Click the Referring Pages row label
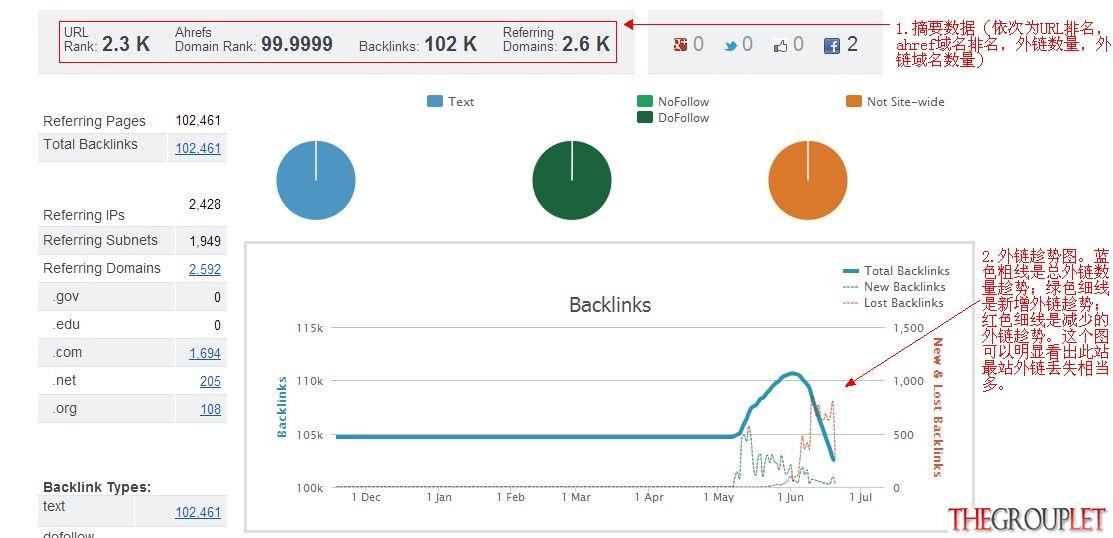The width and height of the screenshot is (1113, 538). tap(94, 121)
